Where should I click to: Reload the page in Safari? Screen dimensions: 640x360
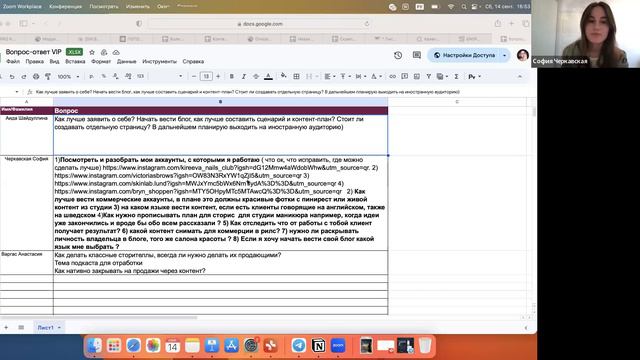[367, 24]
